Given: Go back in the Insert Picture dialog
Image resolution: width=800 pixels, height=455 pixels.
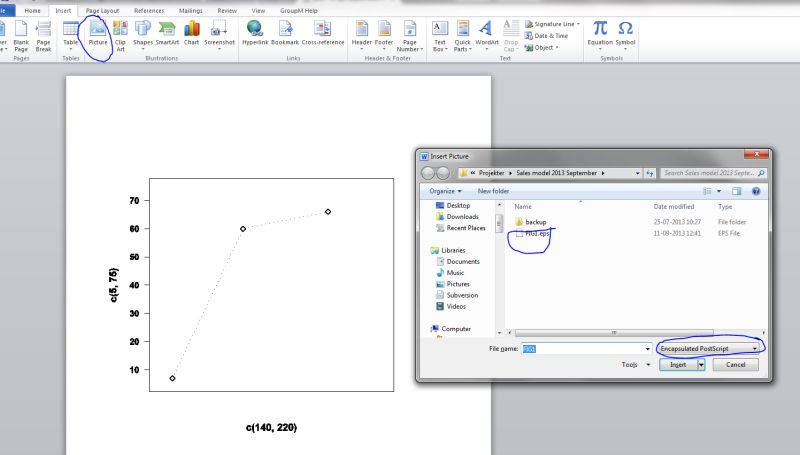Looking at the screenshot, I should 428,173.
